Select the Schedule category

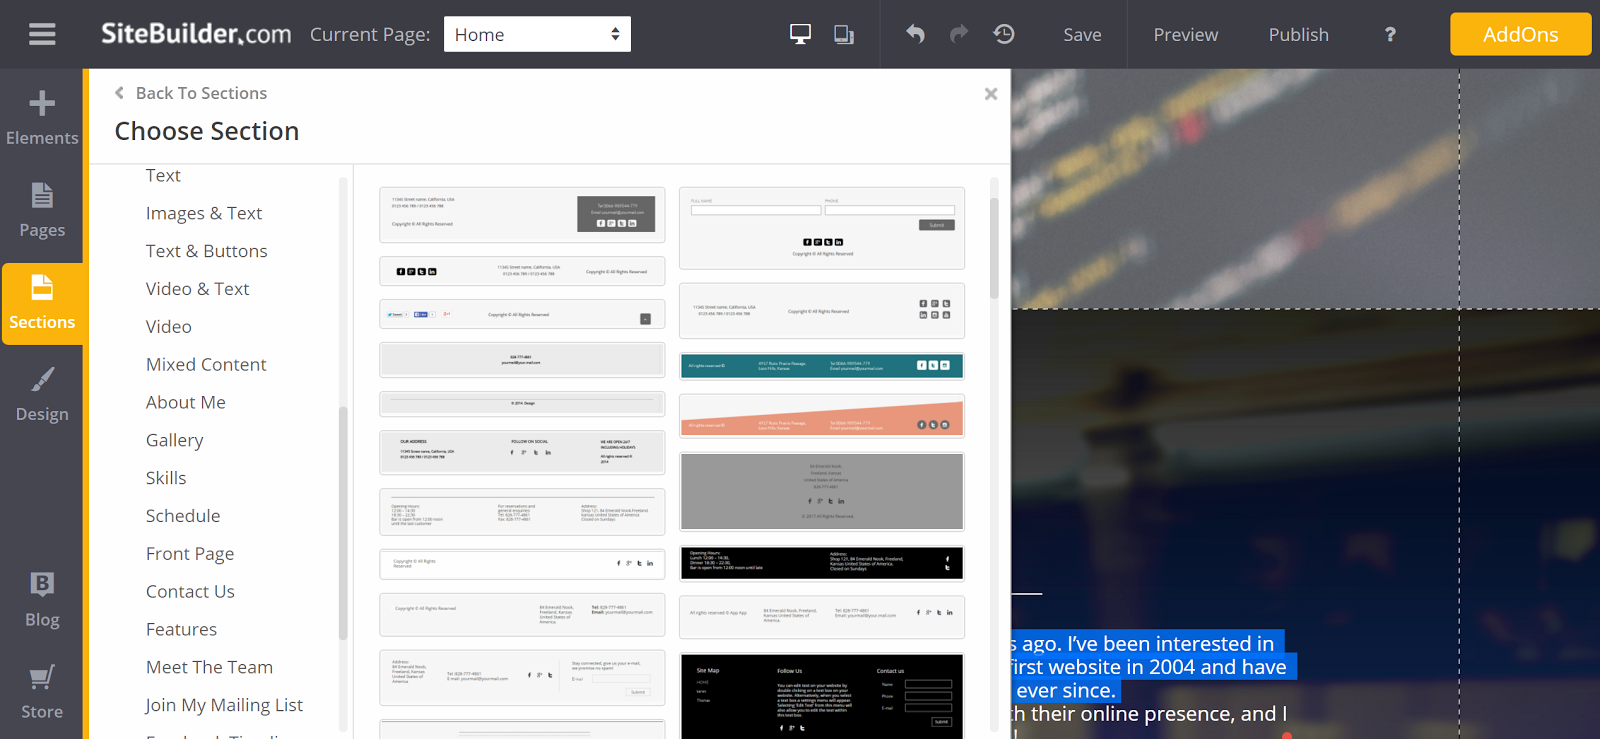pyautogui.click(x=183, y=516)
